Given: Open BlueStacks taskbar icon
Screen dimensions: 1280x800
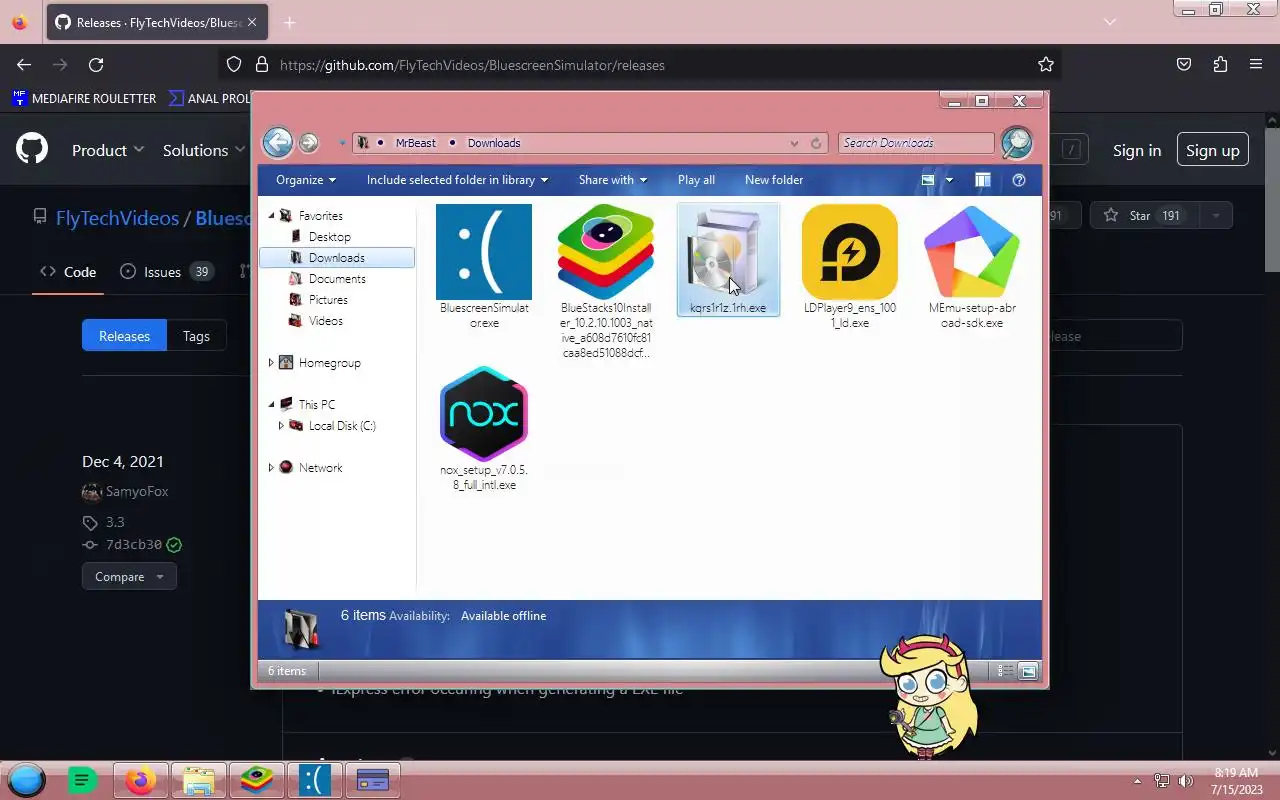Looking at the screenshot, I should click(257, 780).
